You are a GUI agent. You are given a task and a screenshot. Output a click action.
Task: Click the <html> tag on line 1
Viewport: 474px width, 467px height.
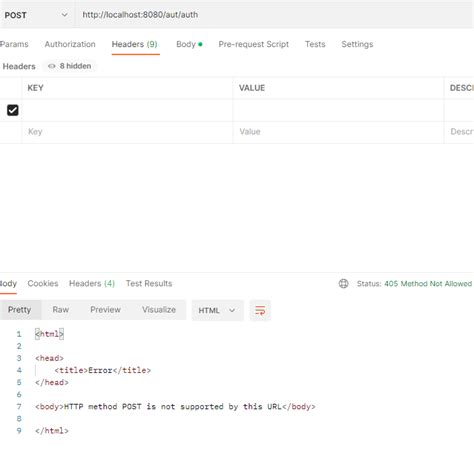[49, 334]
